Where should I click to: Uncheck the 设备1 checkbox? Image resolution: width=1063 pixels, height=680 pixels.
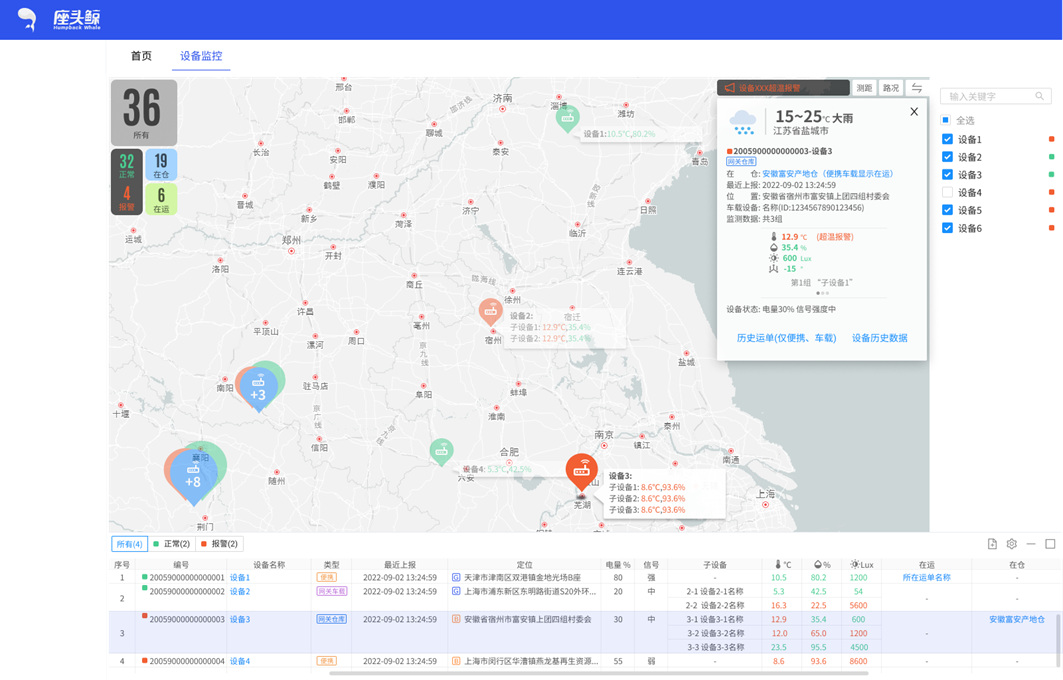click(x=947, y=139)
